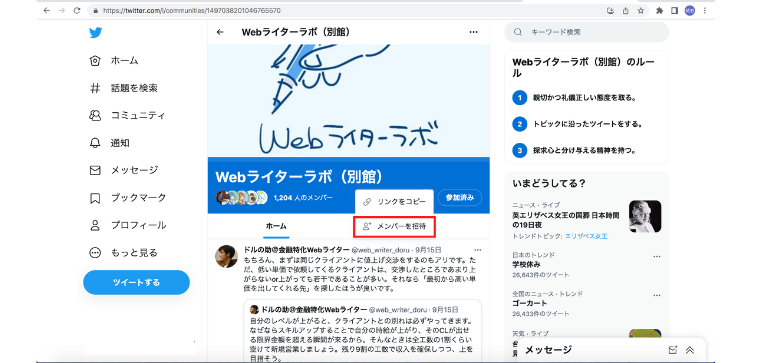Select リンクをコピー option
The height and width of the screenshot is (363, 768).
click(394, 202)
